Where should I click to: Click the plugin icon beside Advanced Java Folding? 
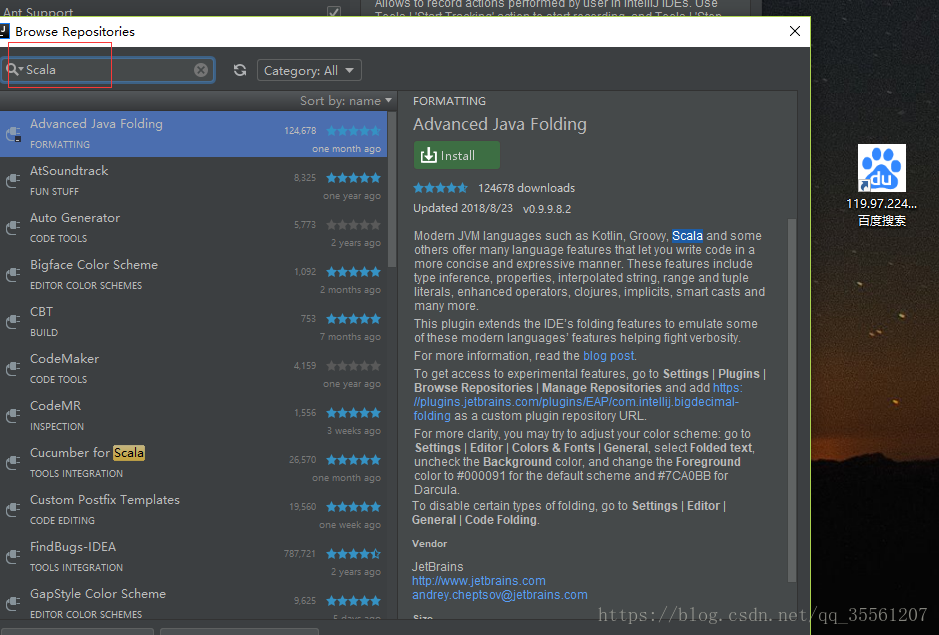(13, 134)
